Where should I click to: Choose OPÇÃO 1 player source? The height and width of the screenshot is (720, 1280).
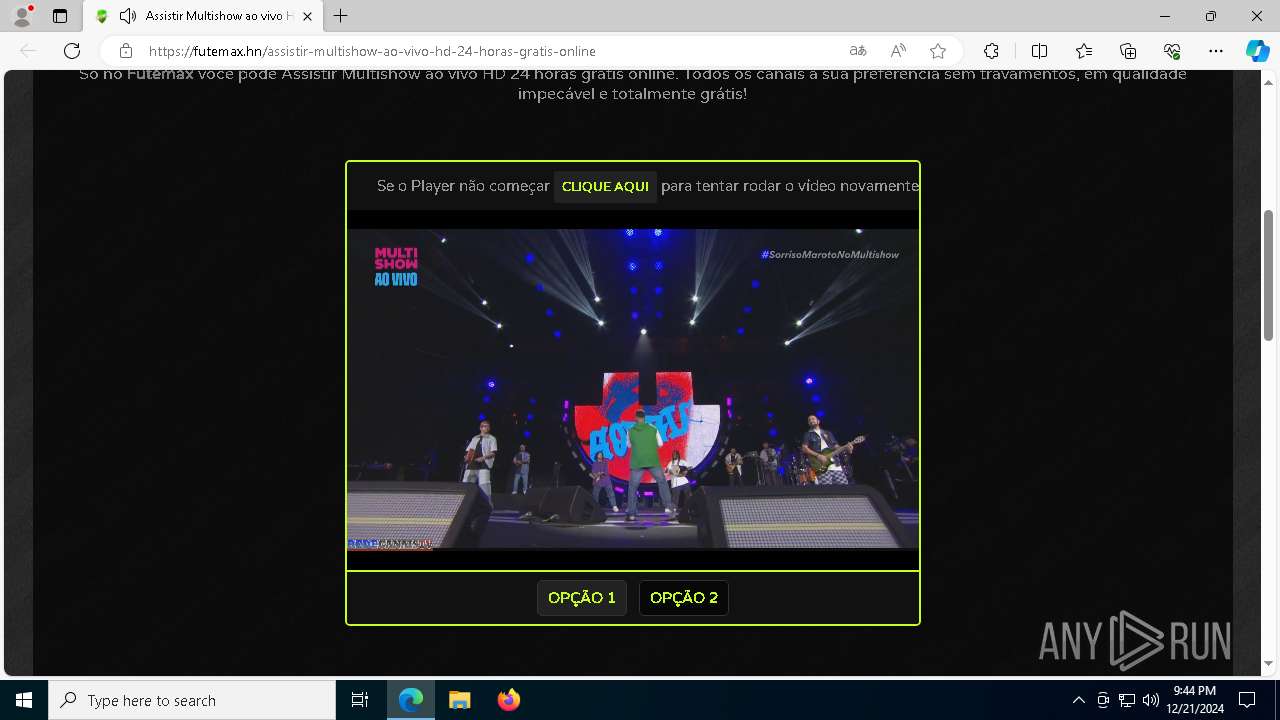pyautogui.click(x=582, y=598)
